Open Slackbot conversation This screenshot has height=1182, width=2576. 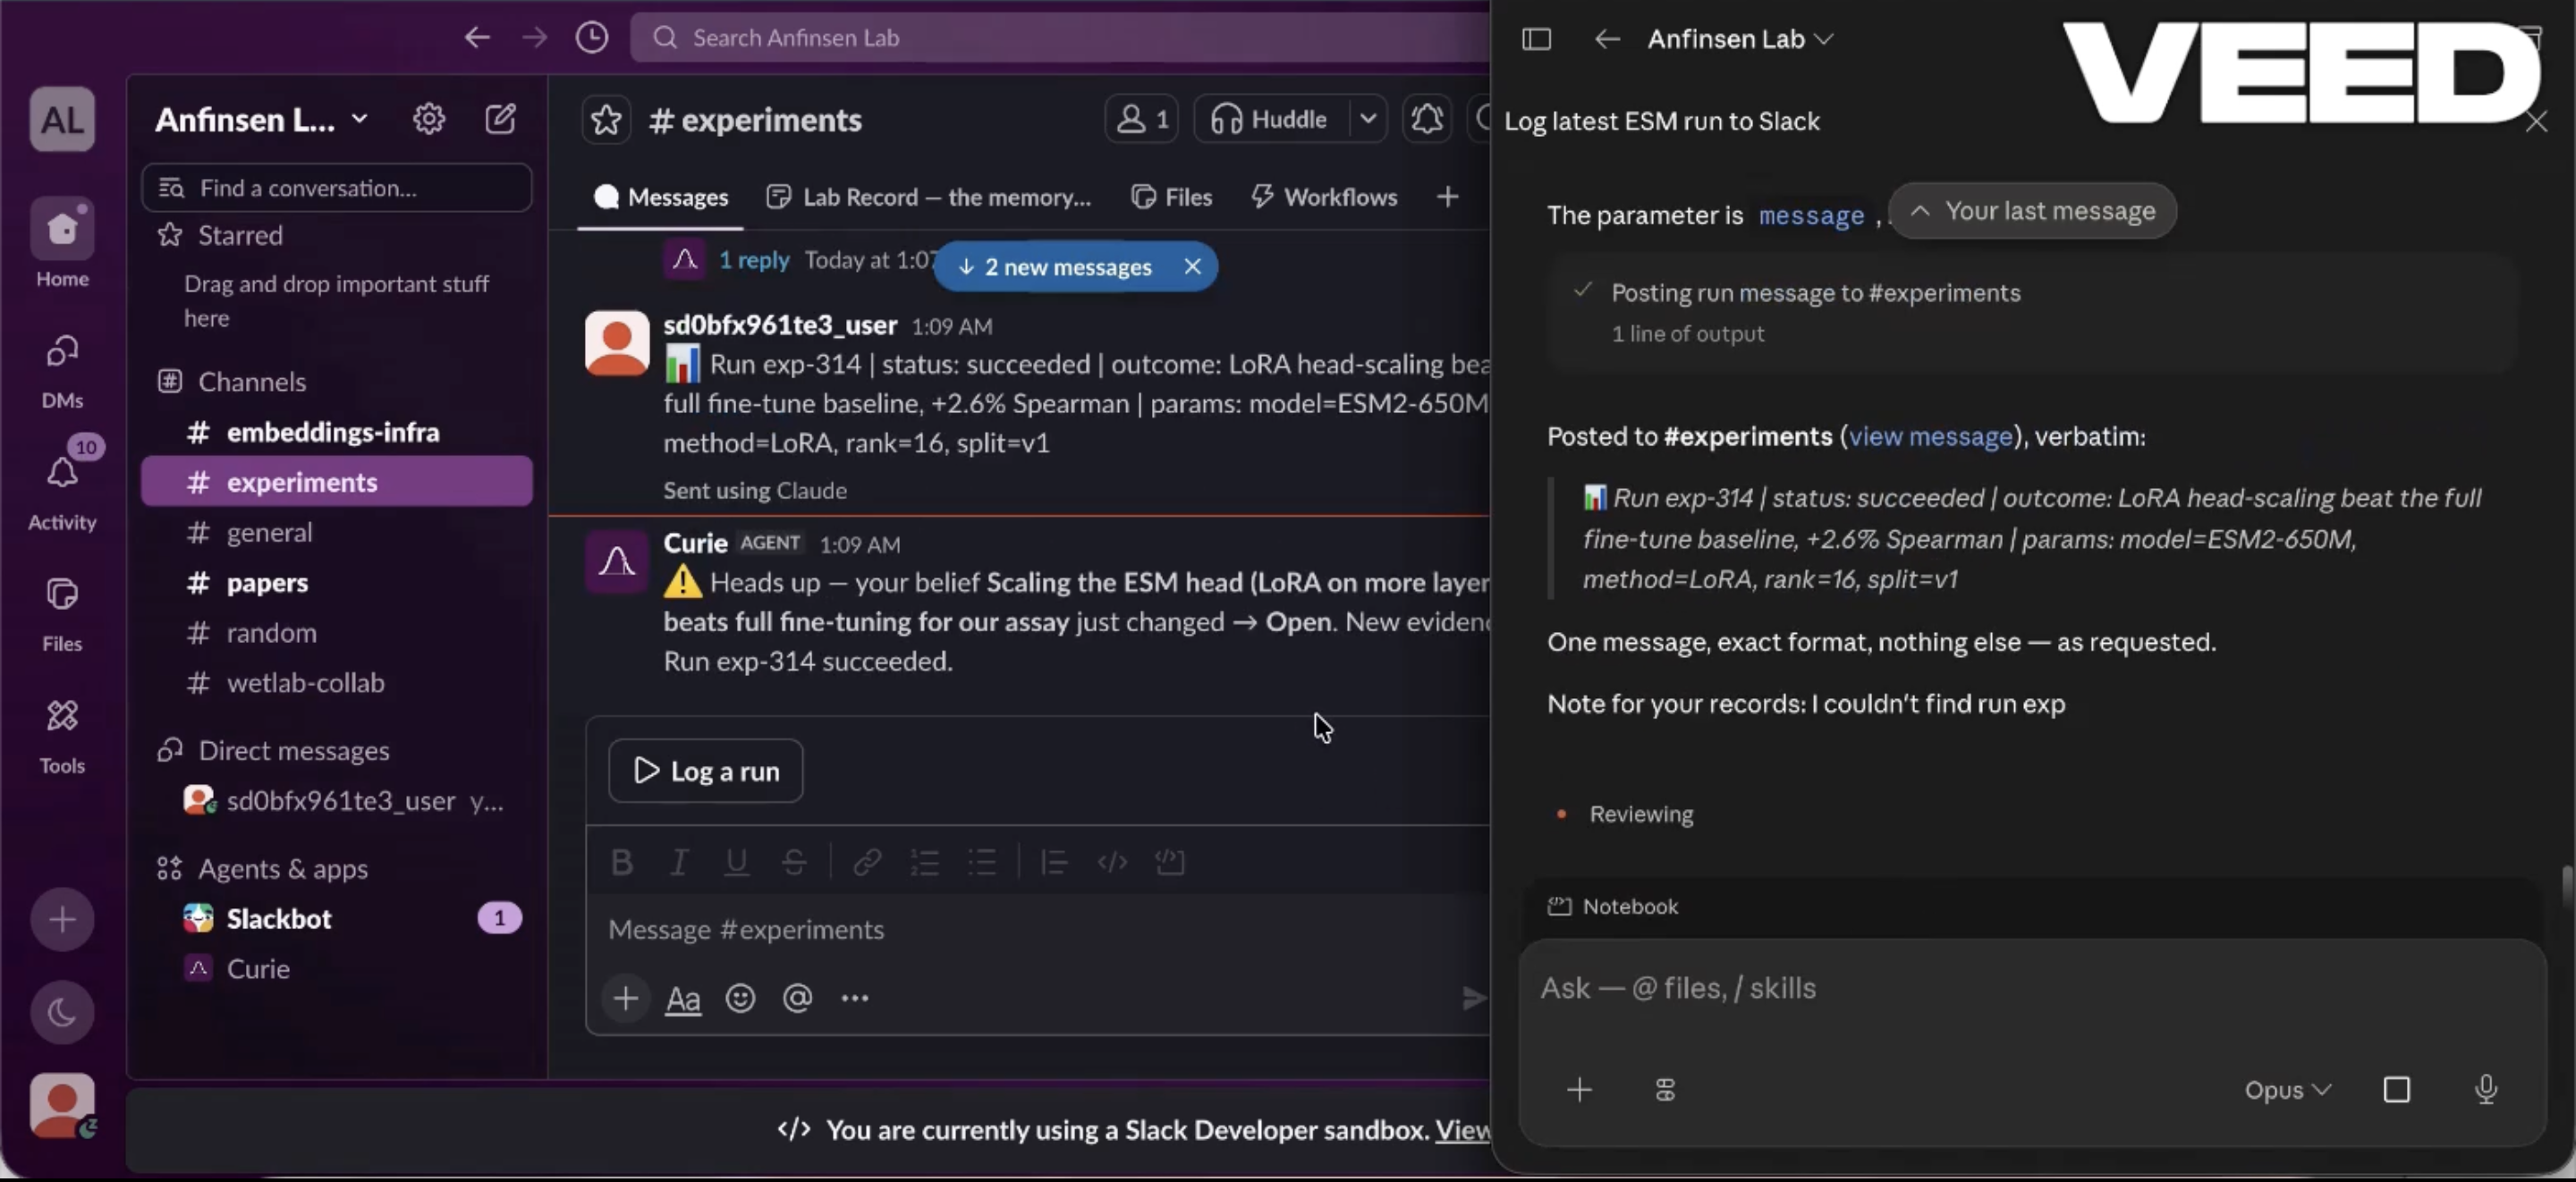tap(336, 919)
